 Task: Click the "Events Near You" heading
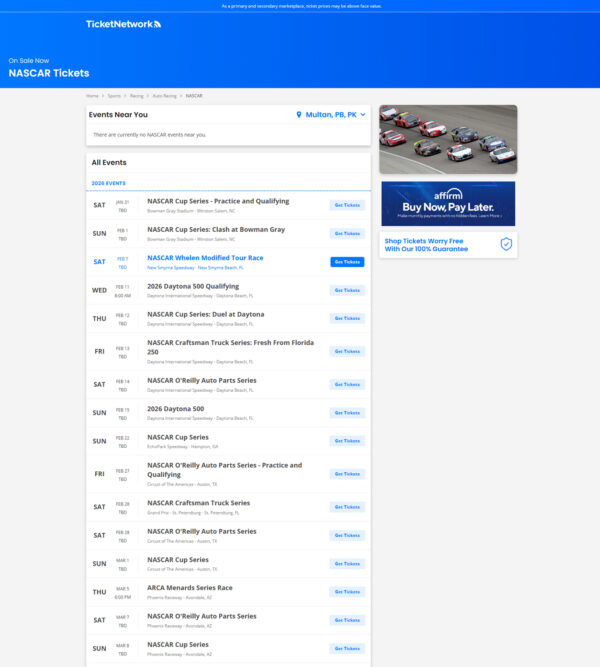click(118, 115)
